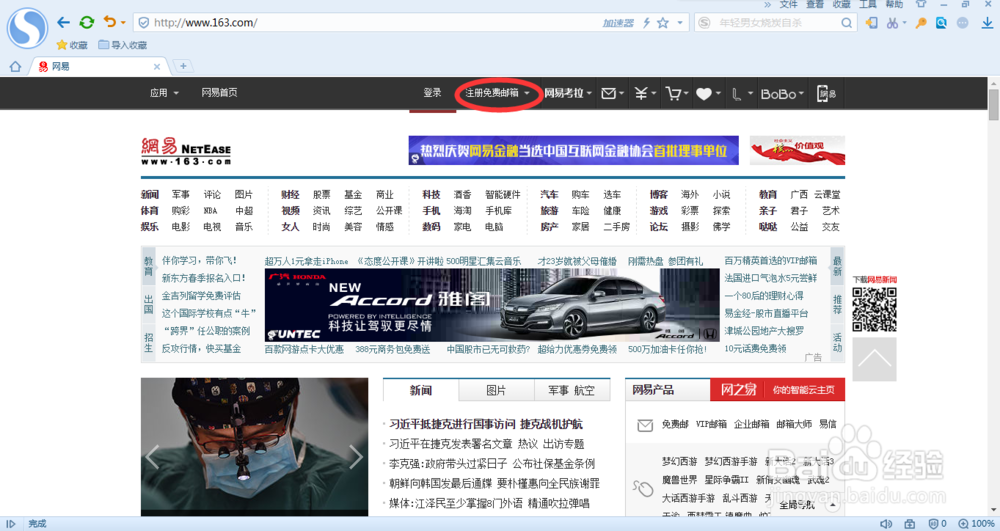The width and height of the screenshot is (1000, 531).
Task: Click the lightning speed-mode icon
Action: (646, 23)
